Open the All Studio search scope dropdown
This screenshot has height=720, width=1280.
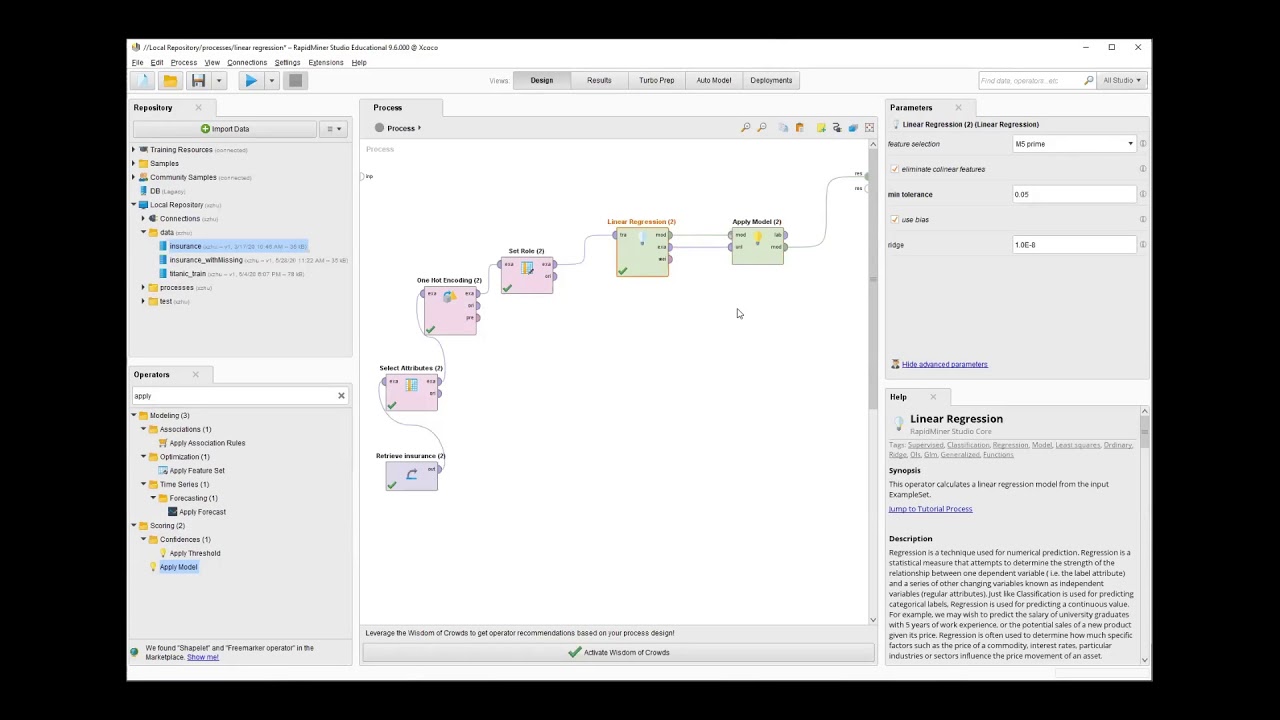[x=1122, y=80]
